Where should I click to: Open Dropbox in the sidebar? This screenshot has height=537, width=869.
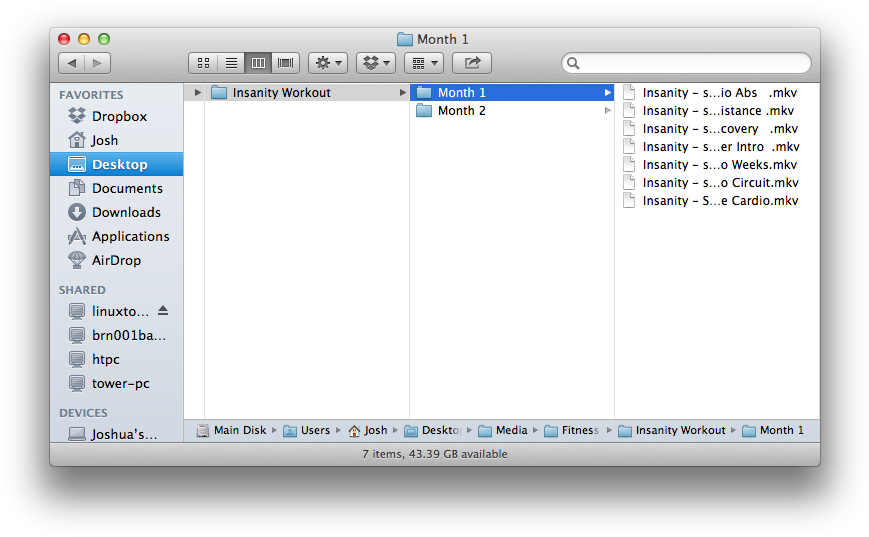point(118,116)
